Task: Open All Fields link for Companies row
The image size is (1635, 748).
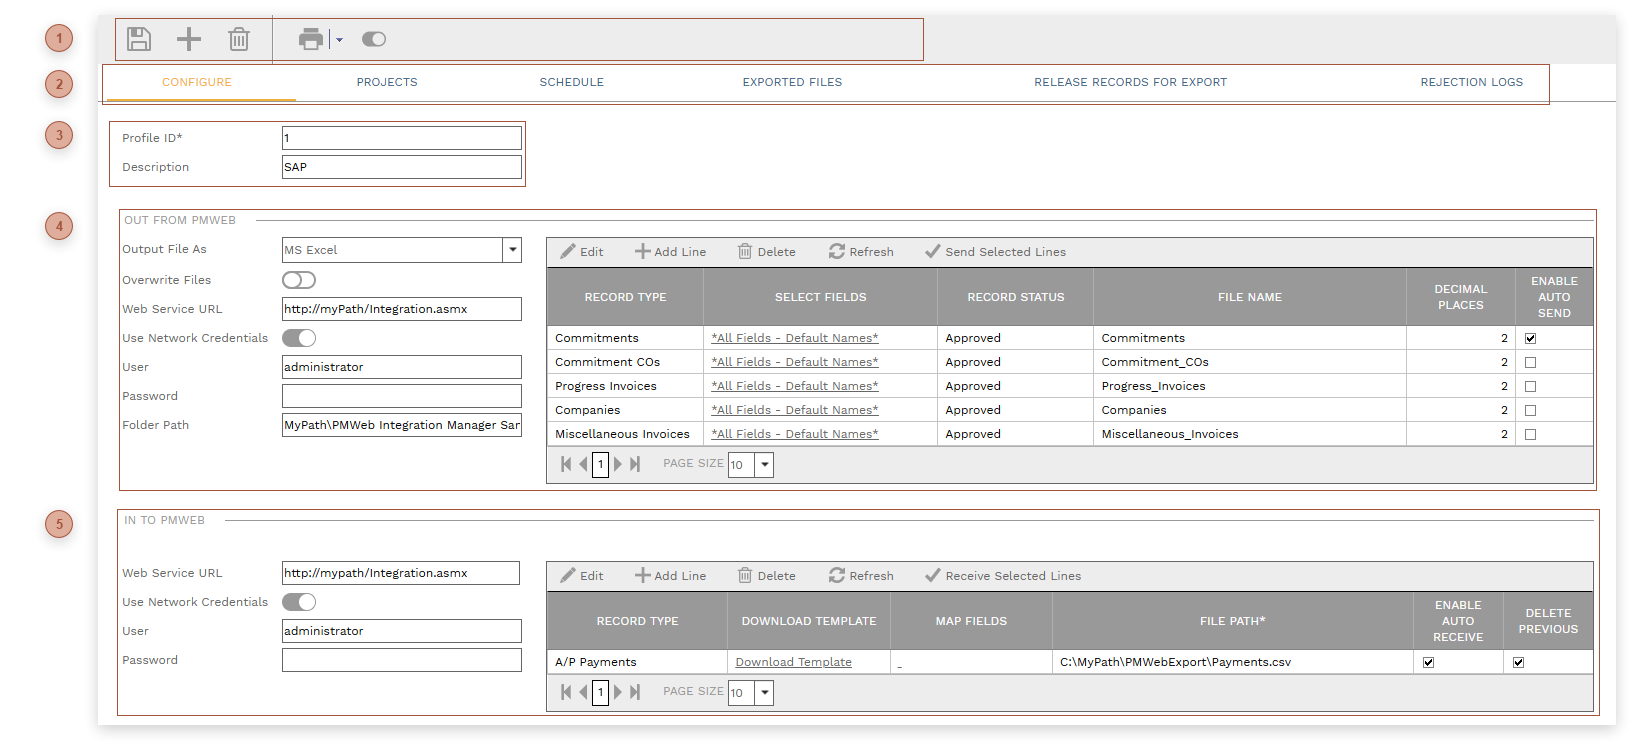Action: [x=795, y=410]
